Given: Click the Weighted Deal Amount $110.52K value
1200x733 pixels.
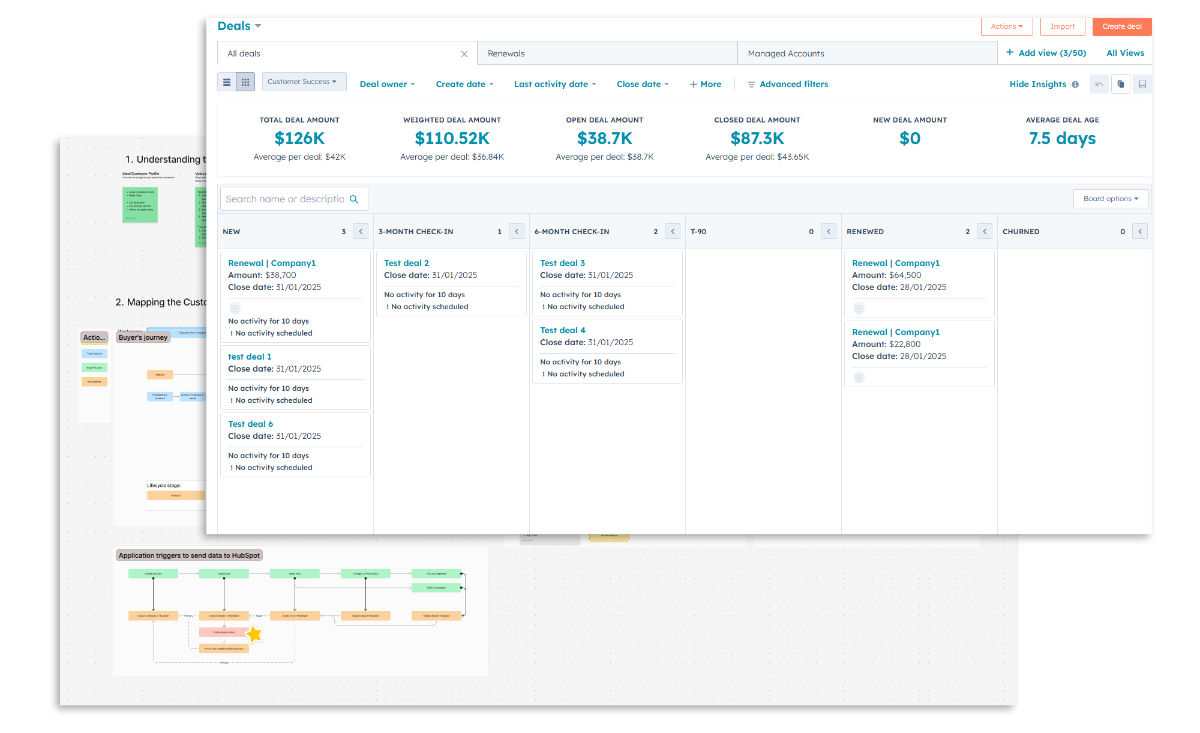Looking at the screenshot, I should coord(452,138).
